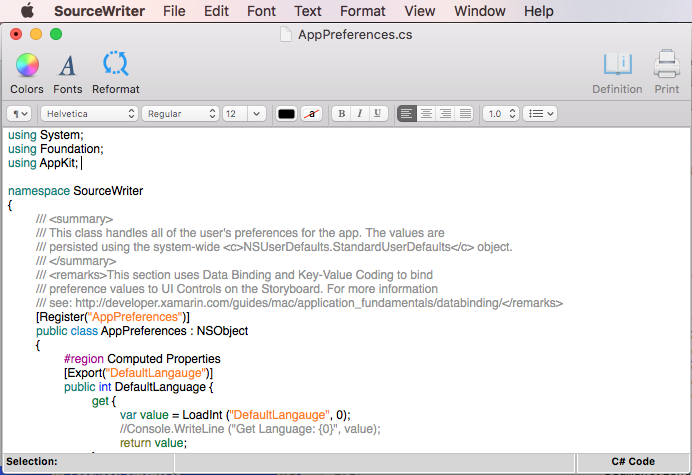Open the View menu

tap(420, 11)
